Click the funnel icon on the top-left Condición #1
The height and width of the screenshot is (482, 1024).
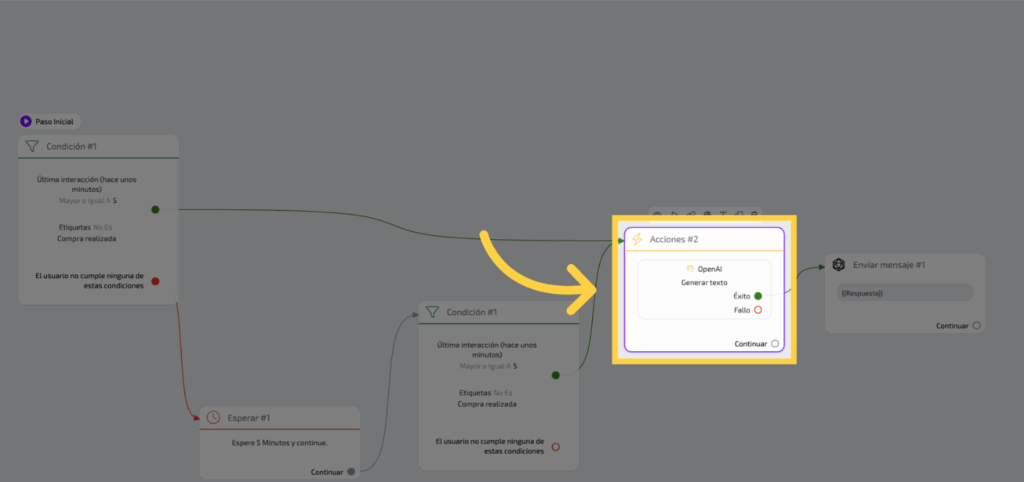point(31,147)
